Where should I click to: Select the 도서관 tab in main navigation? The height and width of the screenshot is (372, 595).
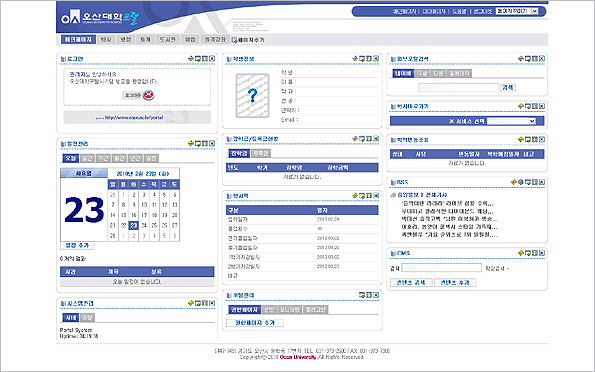(167, 39)
